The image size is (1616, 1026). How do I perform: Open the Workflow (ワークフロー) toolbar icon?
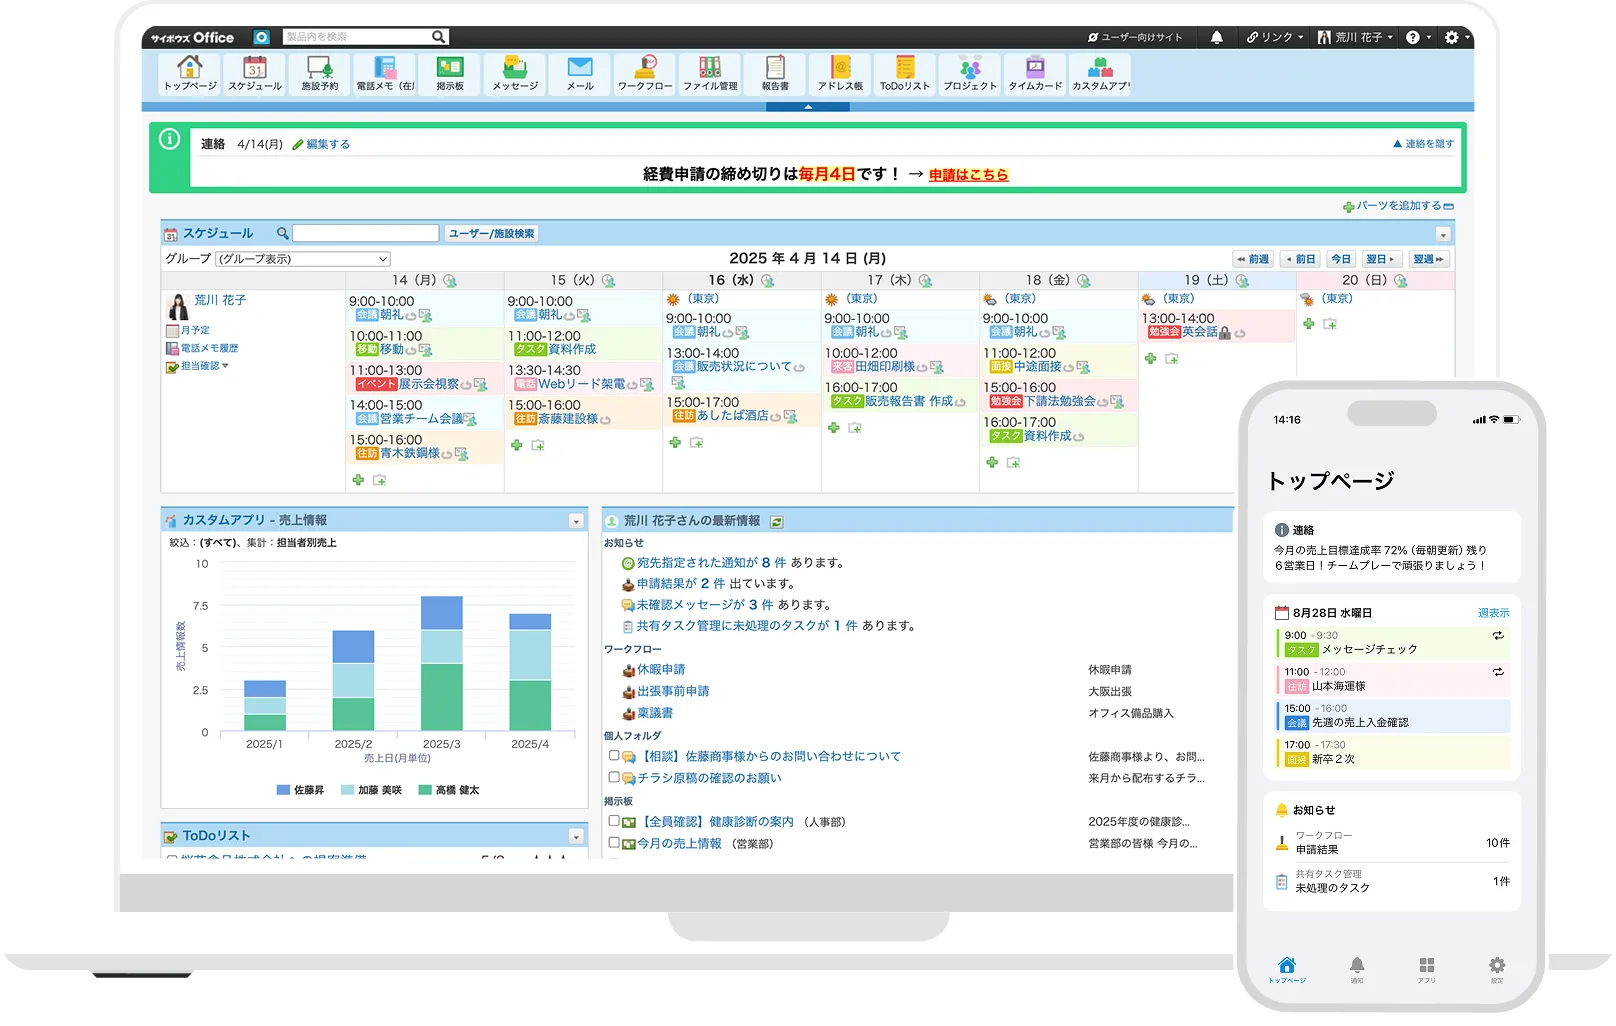click(645, 73)
